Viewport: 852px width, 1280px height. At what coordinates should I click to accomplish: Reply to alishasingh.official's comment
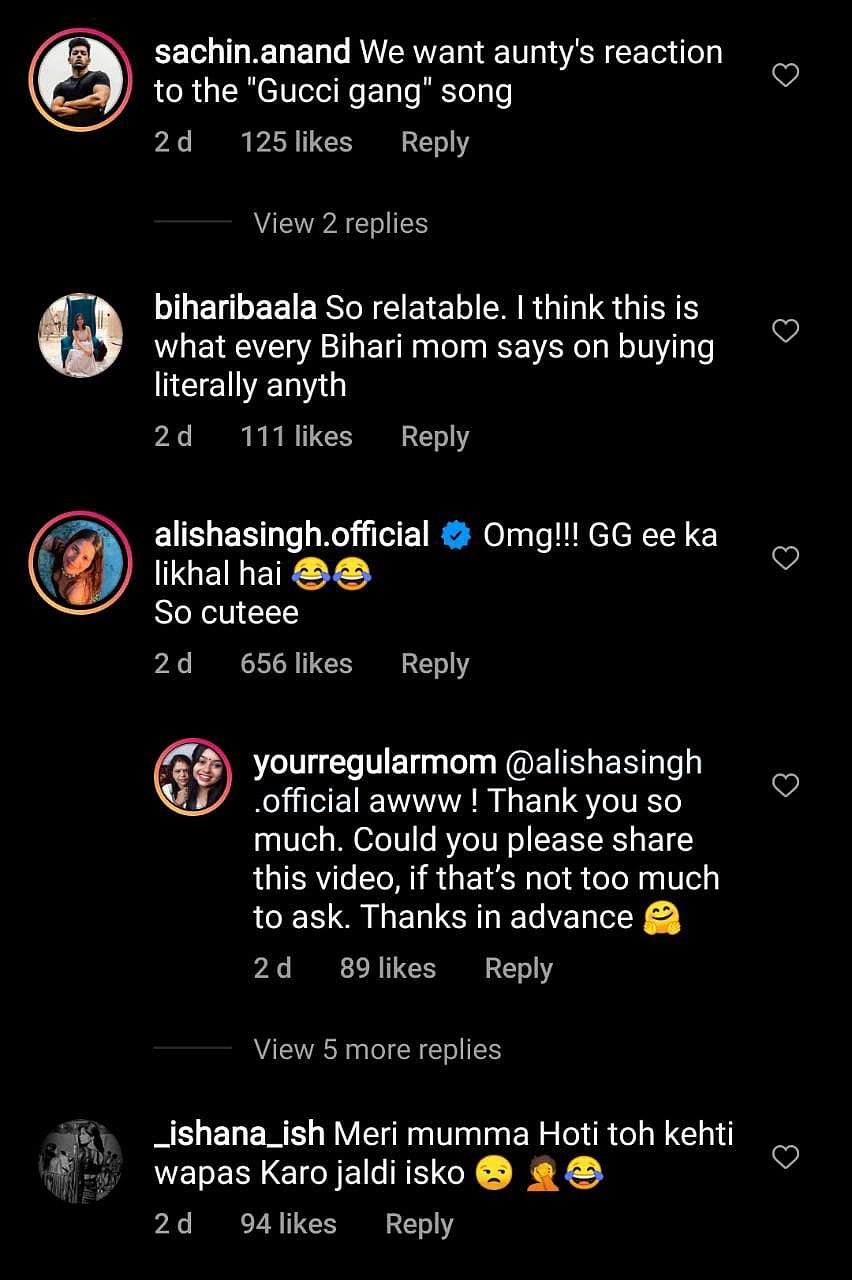pos(434,663)
